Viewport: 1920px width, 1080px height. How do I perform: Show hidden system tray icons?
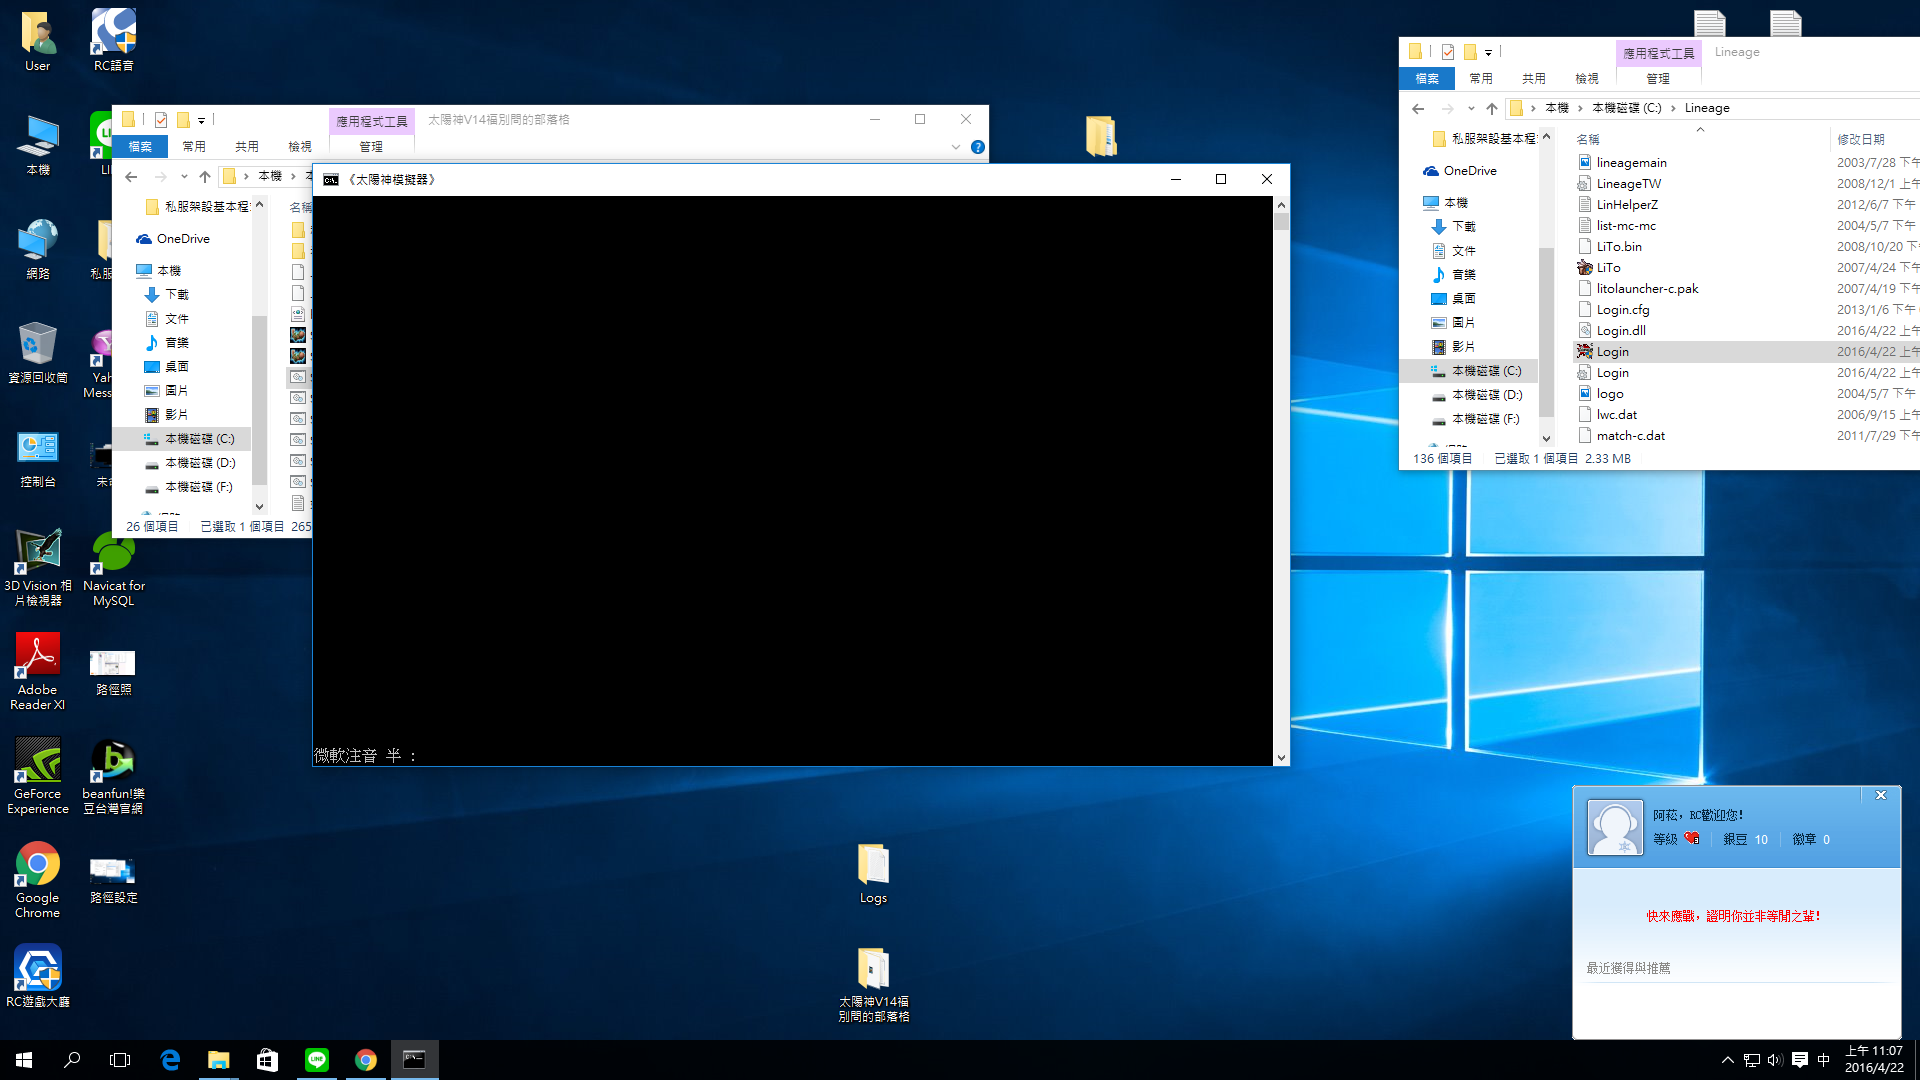click(1727, 1060)
